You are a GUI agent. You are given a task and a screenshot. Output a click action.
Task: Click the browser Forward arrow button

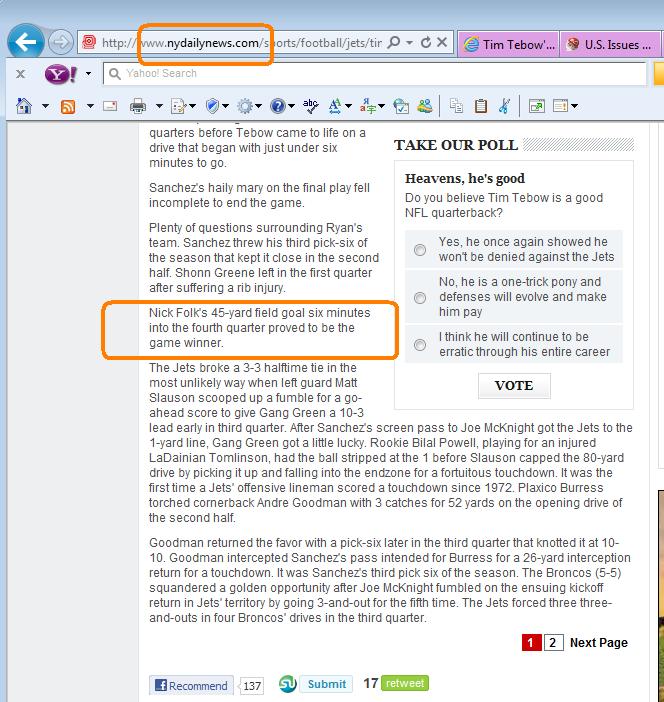[60, 43]
